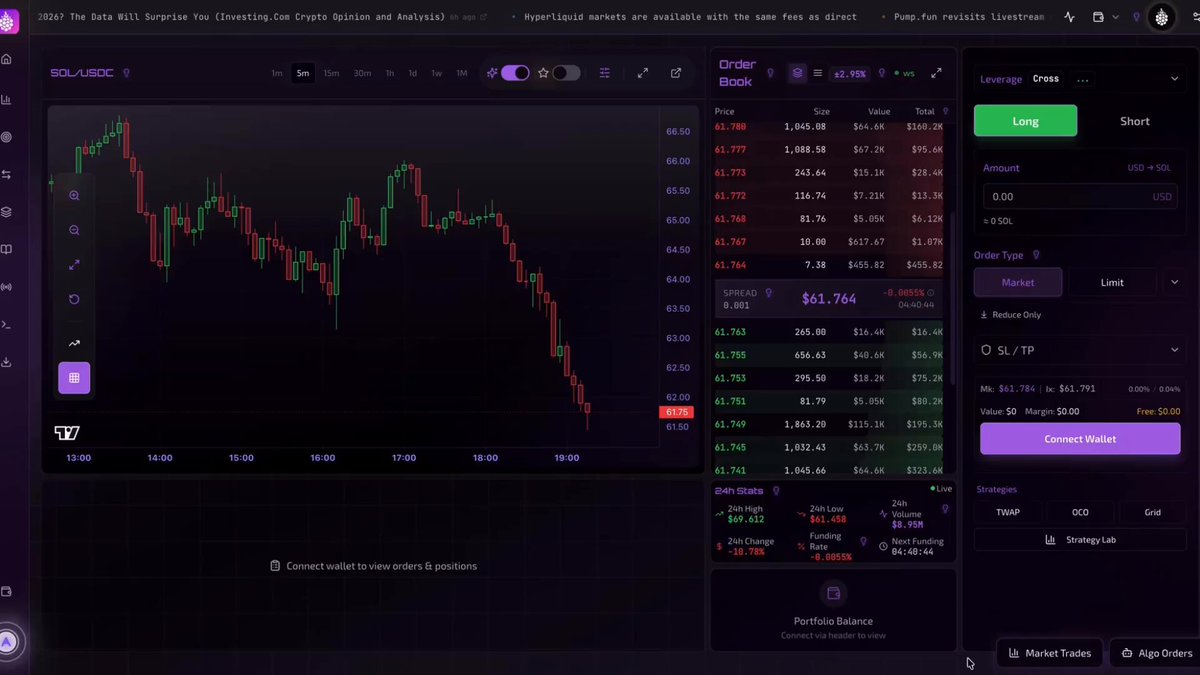The height and width of the screenshot is (675, 1200).
Task: Zoom in on the chart
Action: pyautogui.click(x=74, y=196)
